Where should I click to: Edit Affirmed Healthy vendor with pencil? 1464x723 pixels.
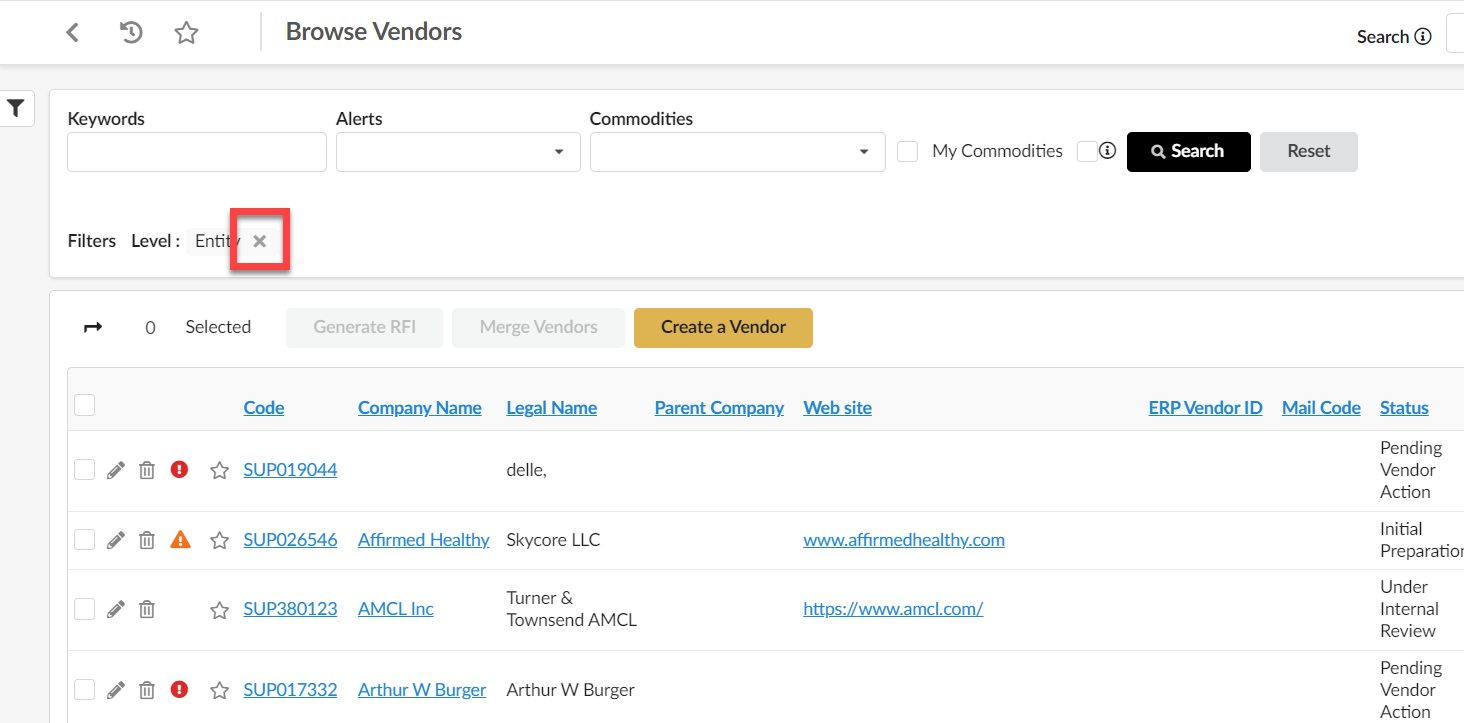(x=116, y=540)
